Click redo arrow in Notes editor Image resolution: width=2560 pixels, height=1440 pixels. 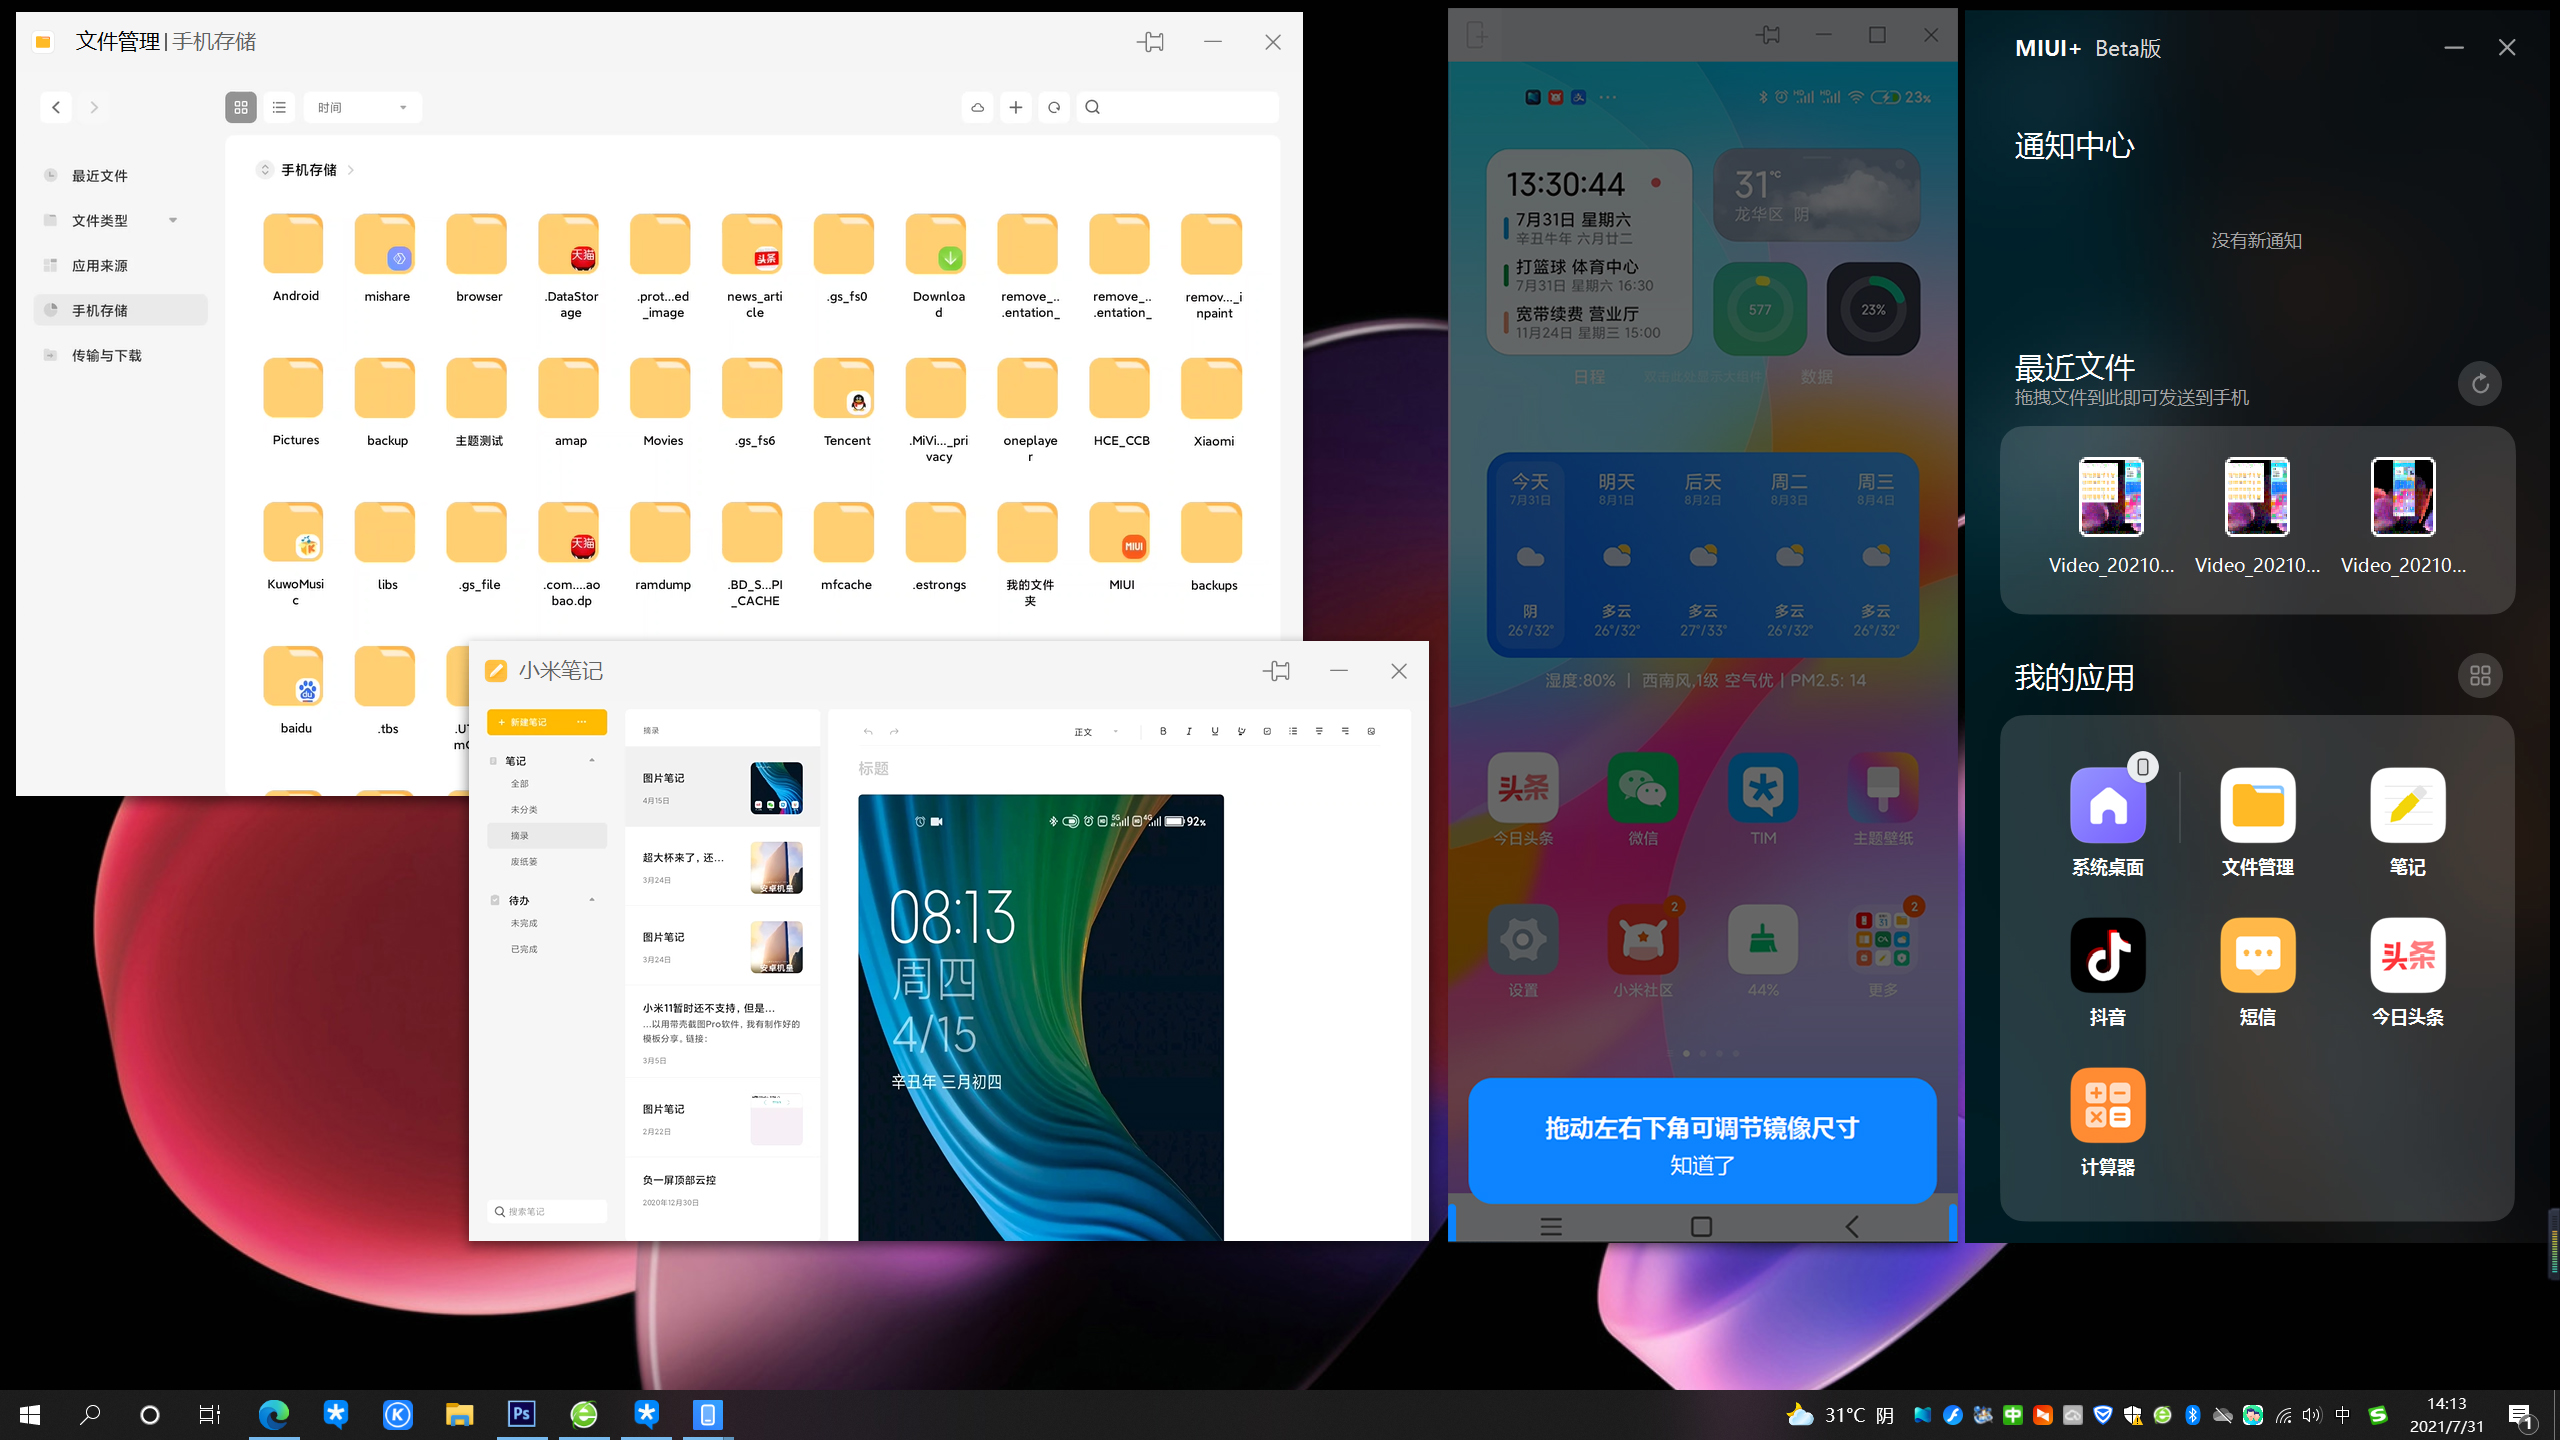[894, 732]
